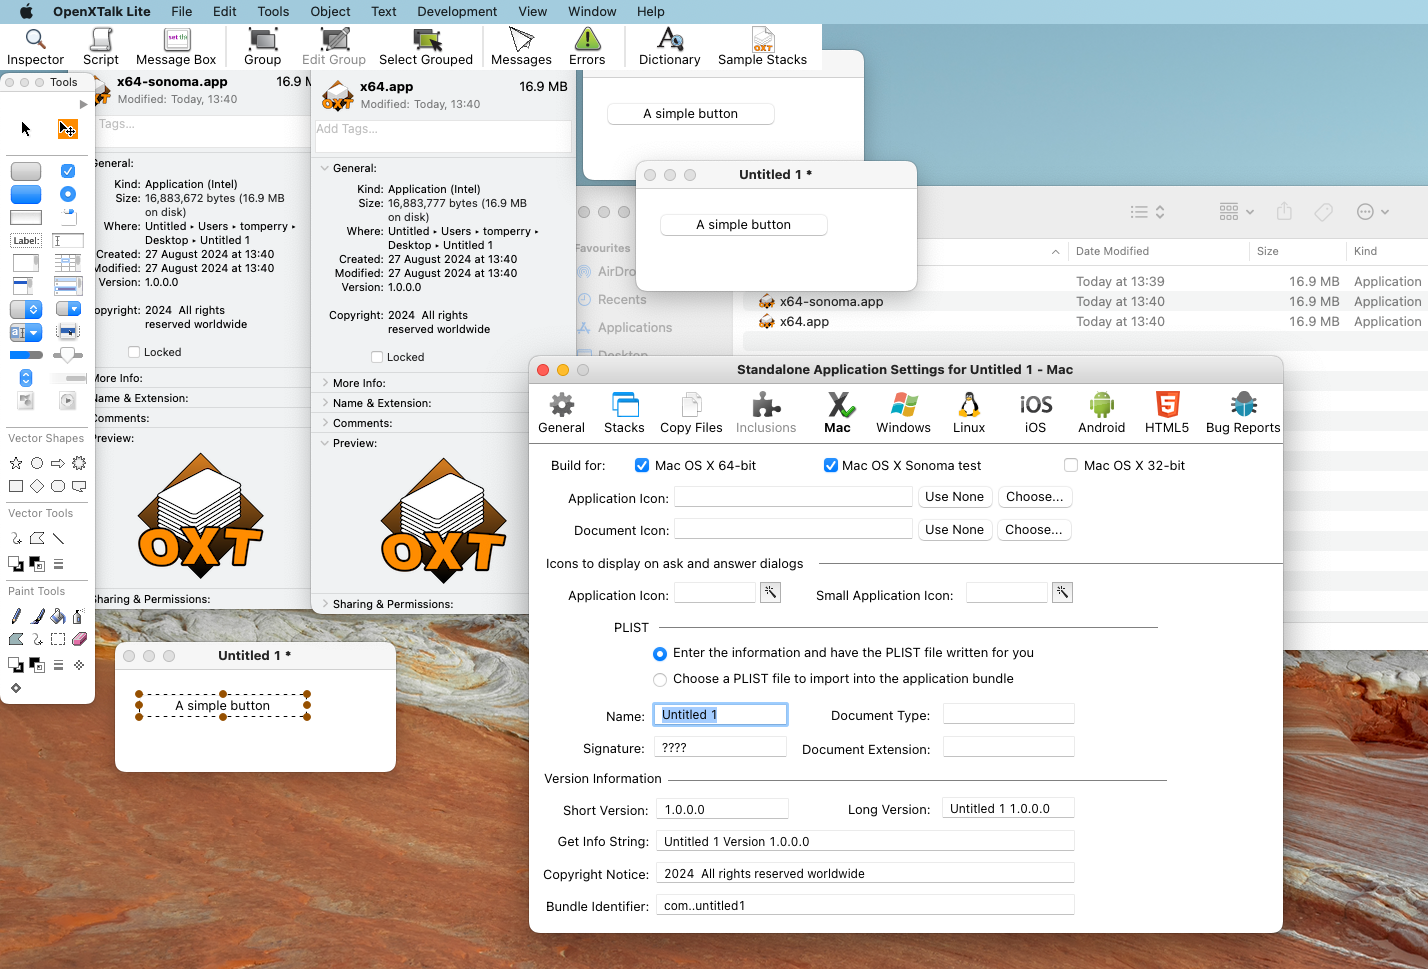Expand Name & Extension in x64.app info
The width and height of the screenshot is (1428, 969).
pos(325,403)
